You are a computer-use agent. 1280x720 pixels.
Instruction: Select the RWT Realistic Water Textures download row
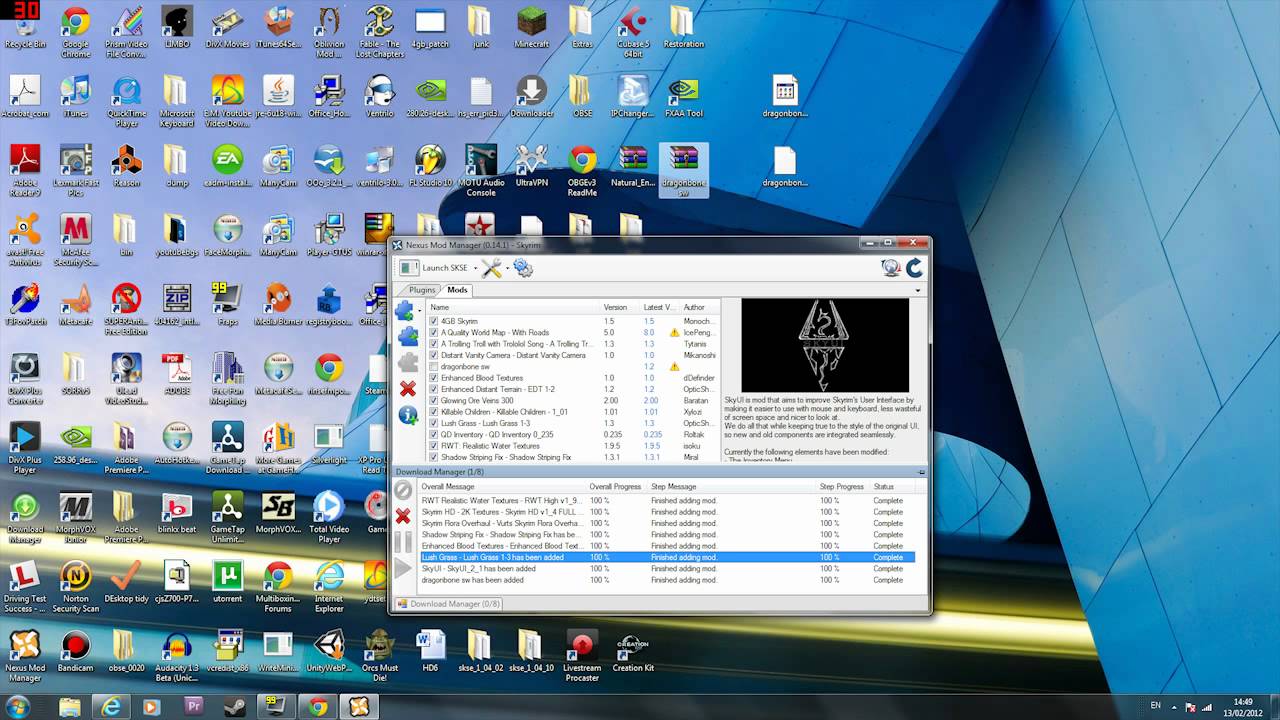[667, 500]
